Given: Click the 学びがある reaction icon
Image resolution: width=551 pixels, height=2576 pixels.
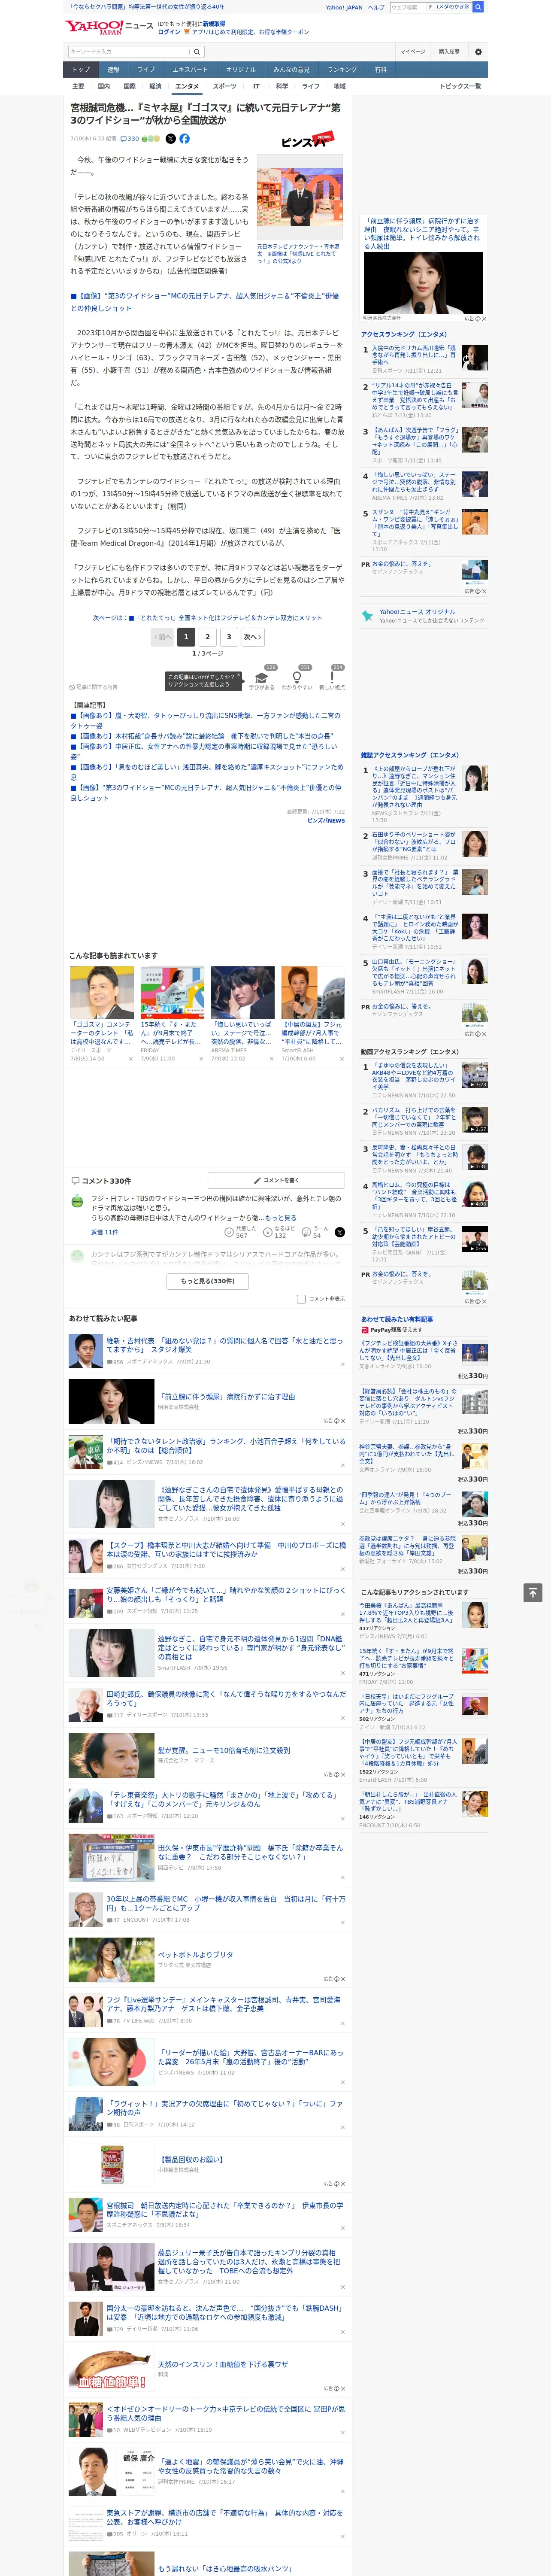Looking at the screenshot, I should tap(262, 678).
